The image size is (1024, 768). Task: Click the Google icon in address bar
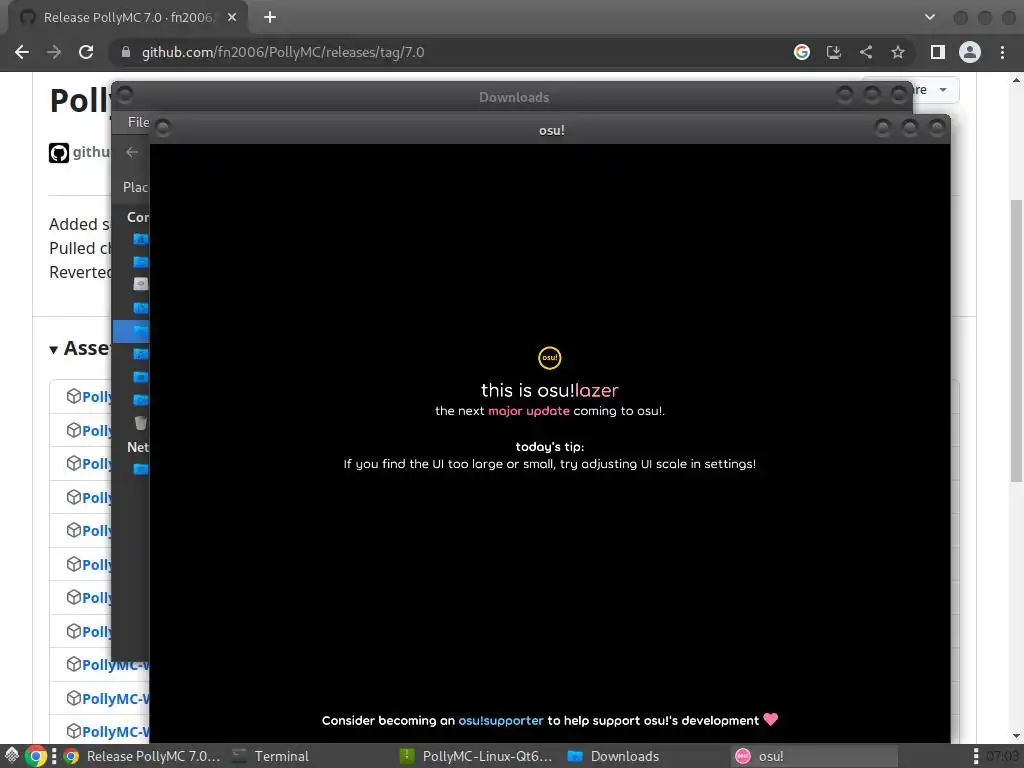802,52
